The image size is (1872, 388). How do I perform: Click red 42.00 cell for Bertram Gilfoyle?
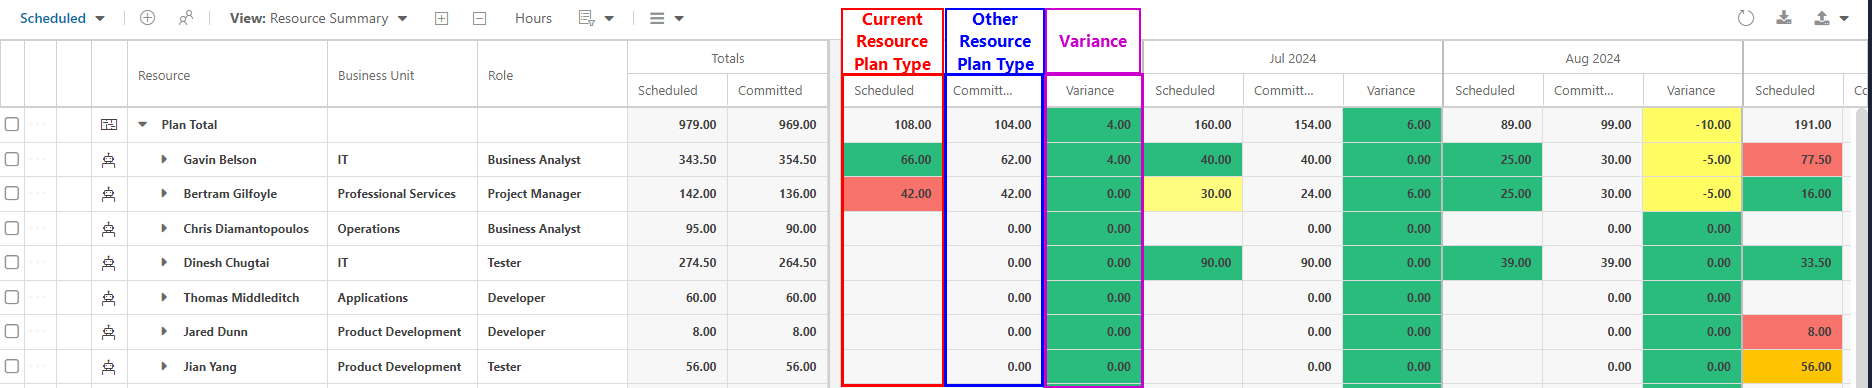tap(892, 194)
